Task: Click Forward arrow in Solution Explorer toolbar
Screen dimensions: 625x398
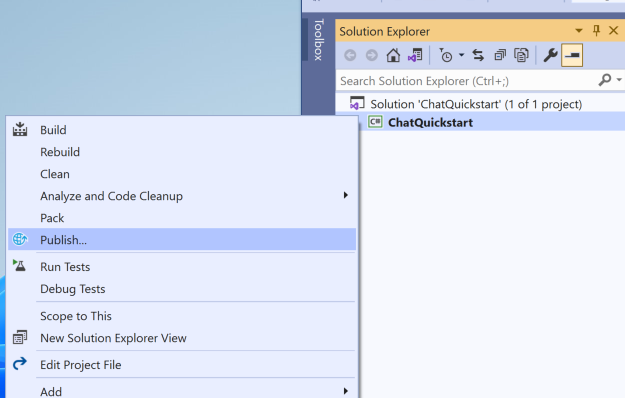Action: click(x=371, y=55)
